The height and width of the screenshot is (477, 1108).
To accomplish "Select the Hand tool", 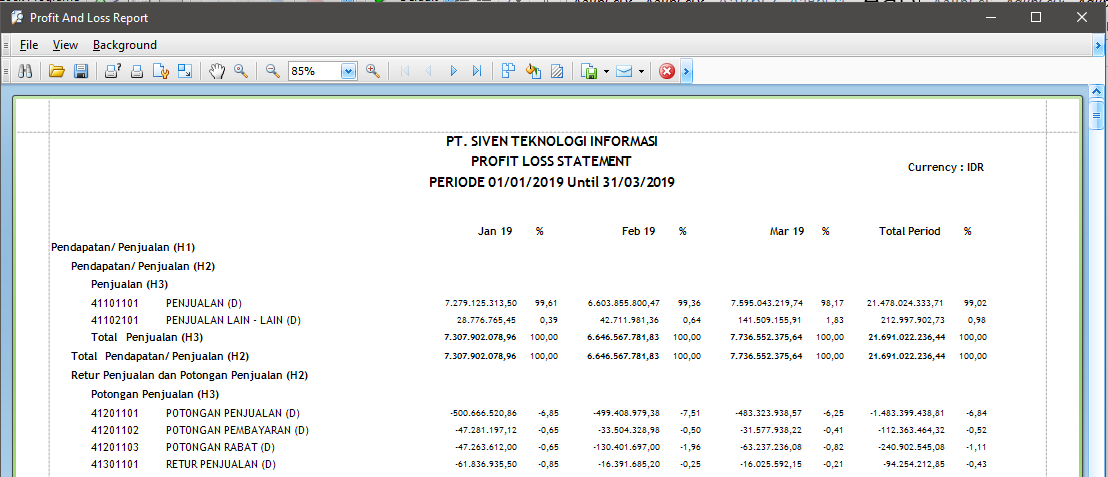I will 218,71.
